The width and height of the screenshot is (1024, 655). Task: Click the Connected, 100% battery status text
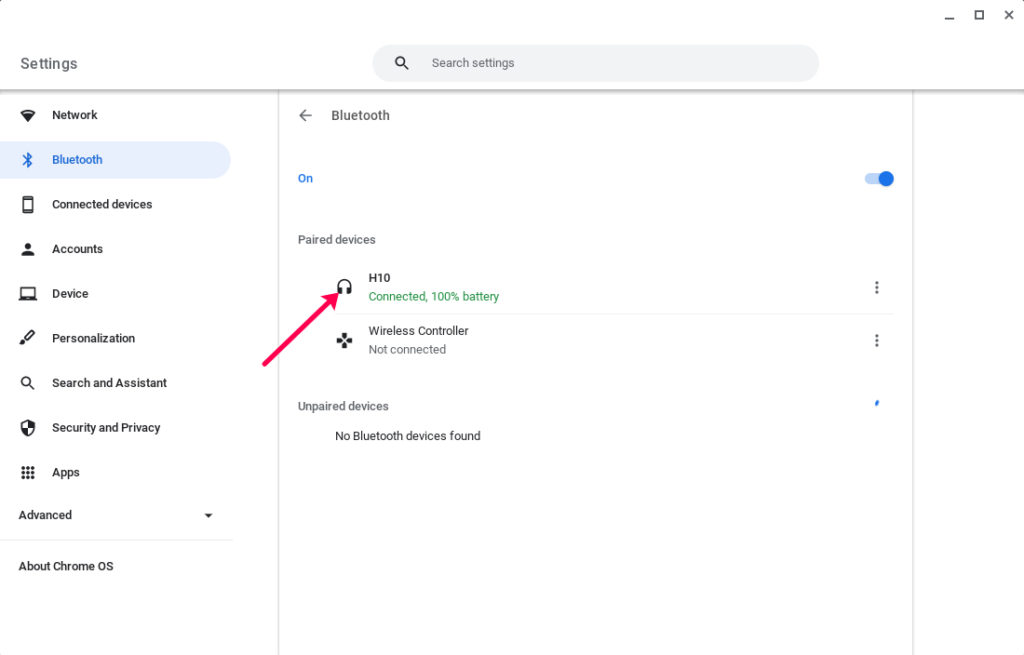tap(434, 296)
